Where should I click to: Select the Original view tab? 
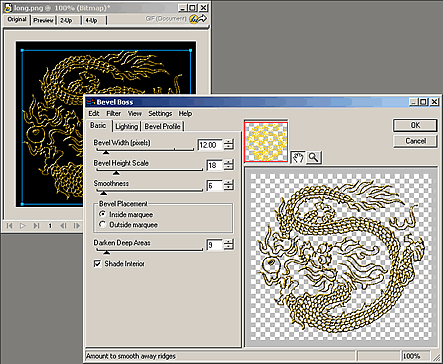tap(17, 19)
